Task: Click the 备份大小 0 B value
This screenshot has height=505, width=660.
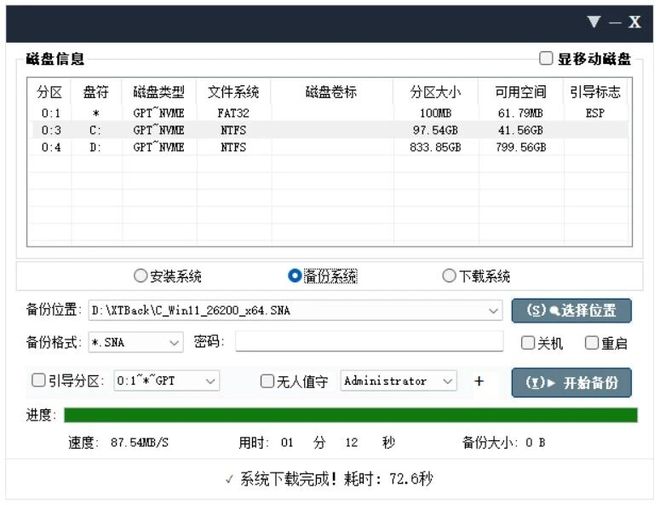Action: [535, 443]
